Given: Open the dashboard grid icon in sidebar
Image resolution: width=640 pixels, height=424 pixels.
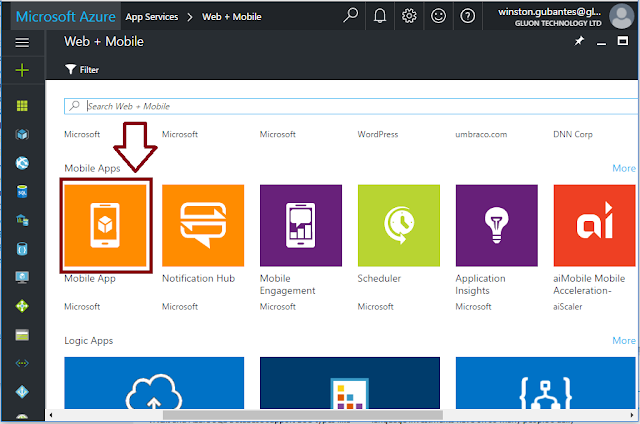Looking at the screenshot, I should click(x=22, y=106).
